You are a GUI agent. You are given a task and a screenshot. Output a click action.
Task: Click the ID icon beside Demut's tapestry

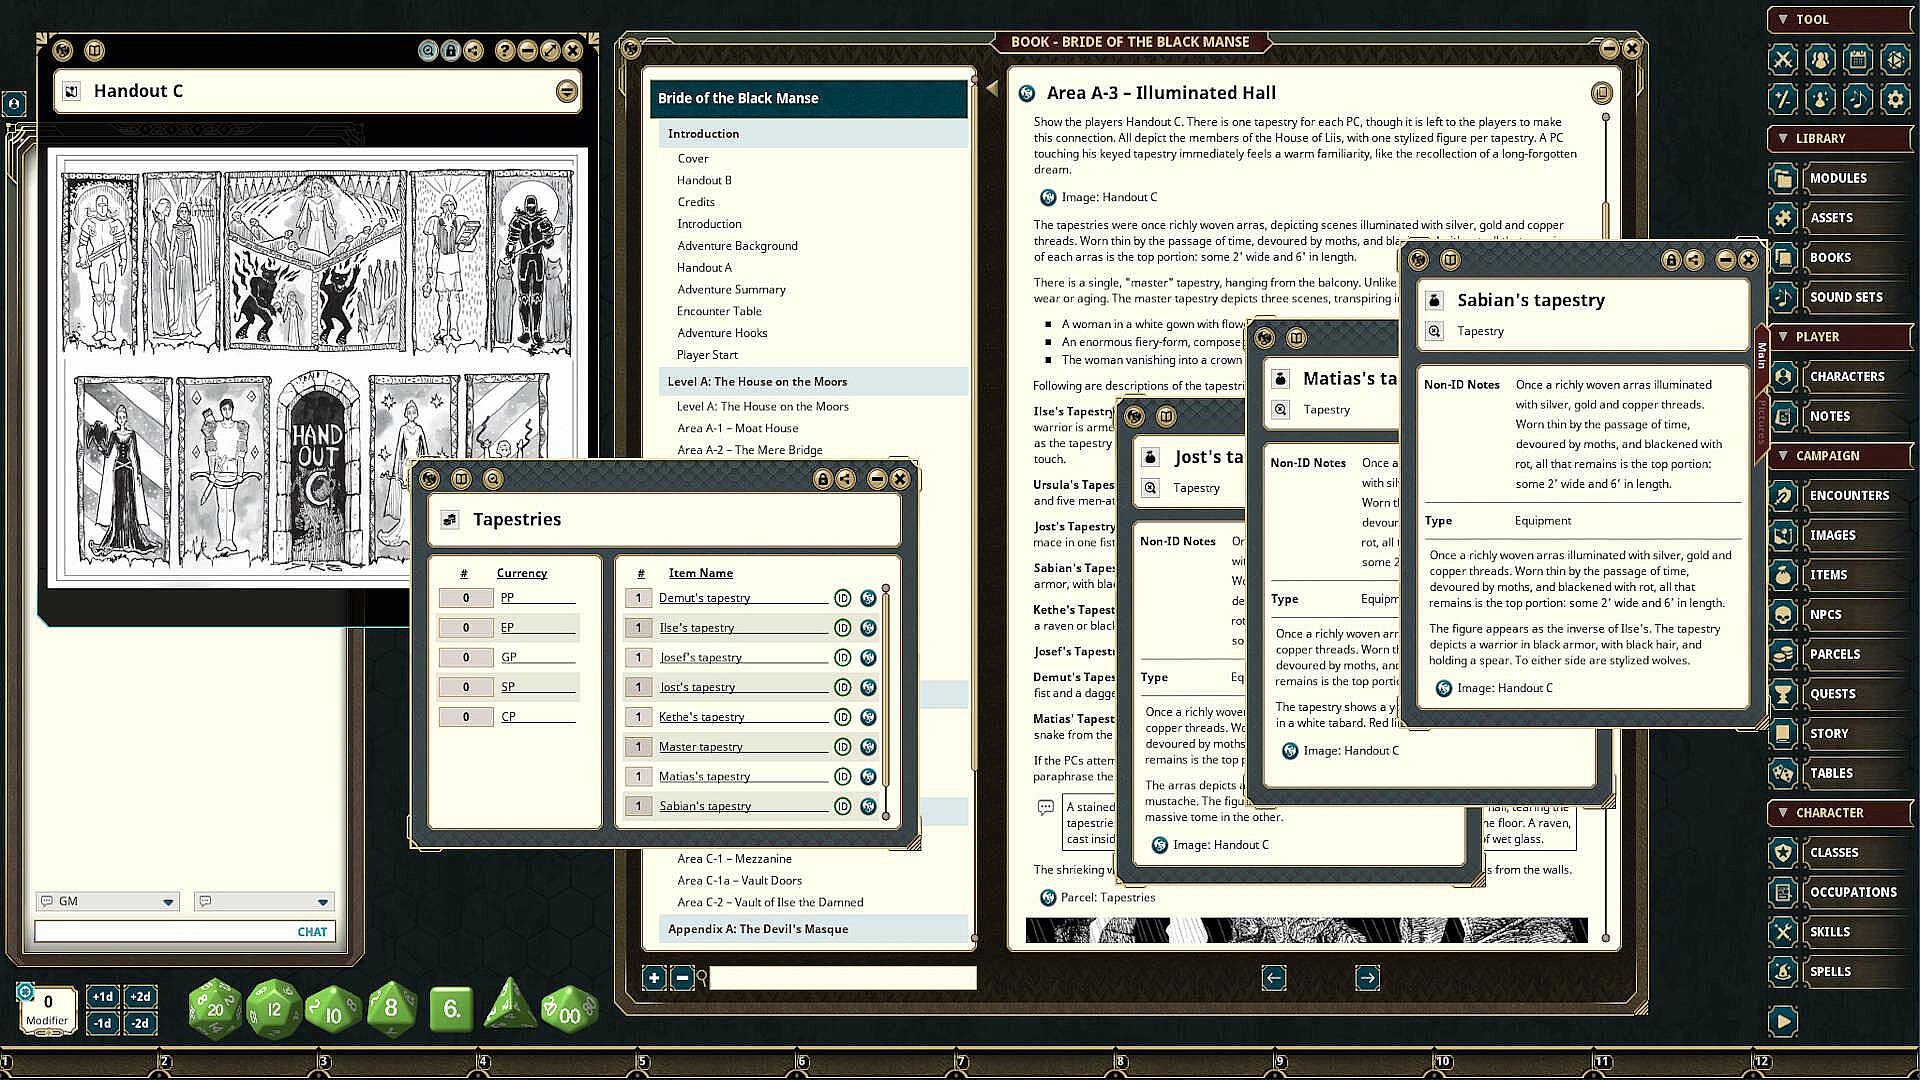point(842,598)
